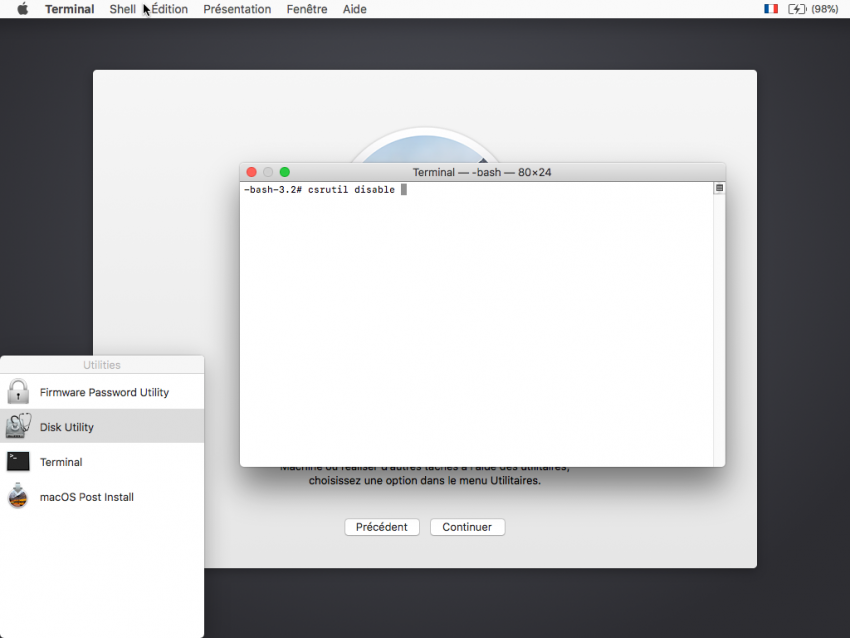Click the Utilities panel header
Viewport: 850px width, 638px height.
point(102,365)
